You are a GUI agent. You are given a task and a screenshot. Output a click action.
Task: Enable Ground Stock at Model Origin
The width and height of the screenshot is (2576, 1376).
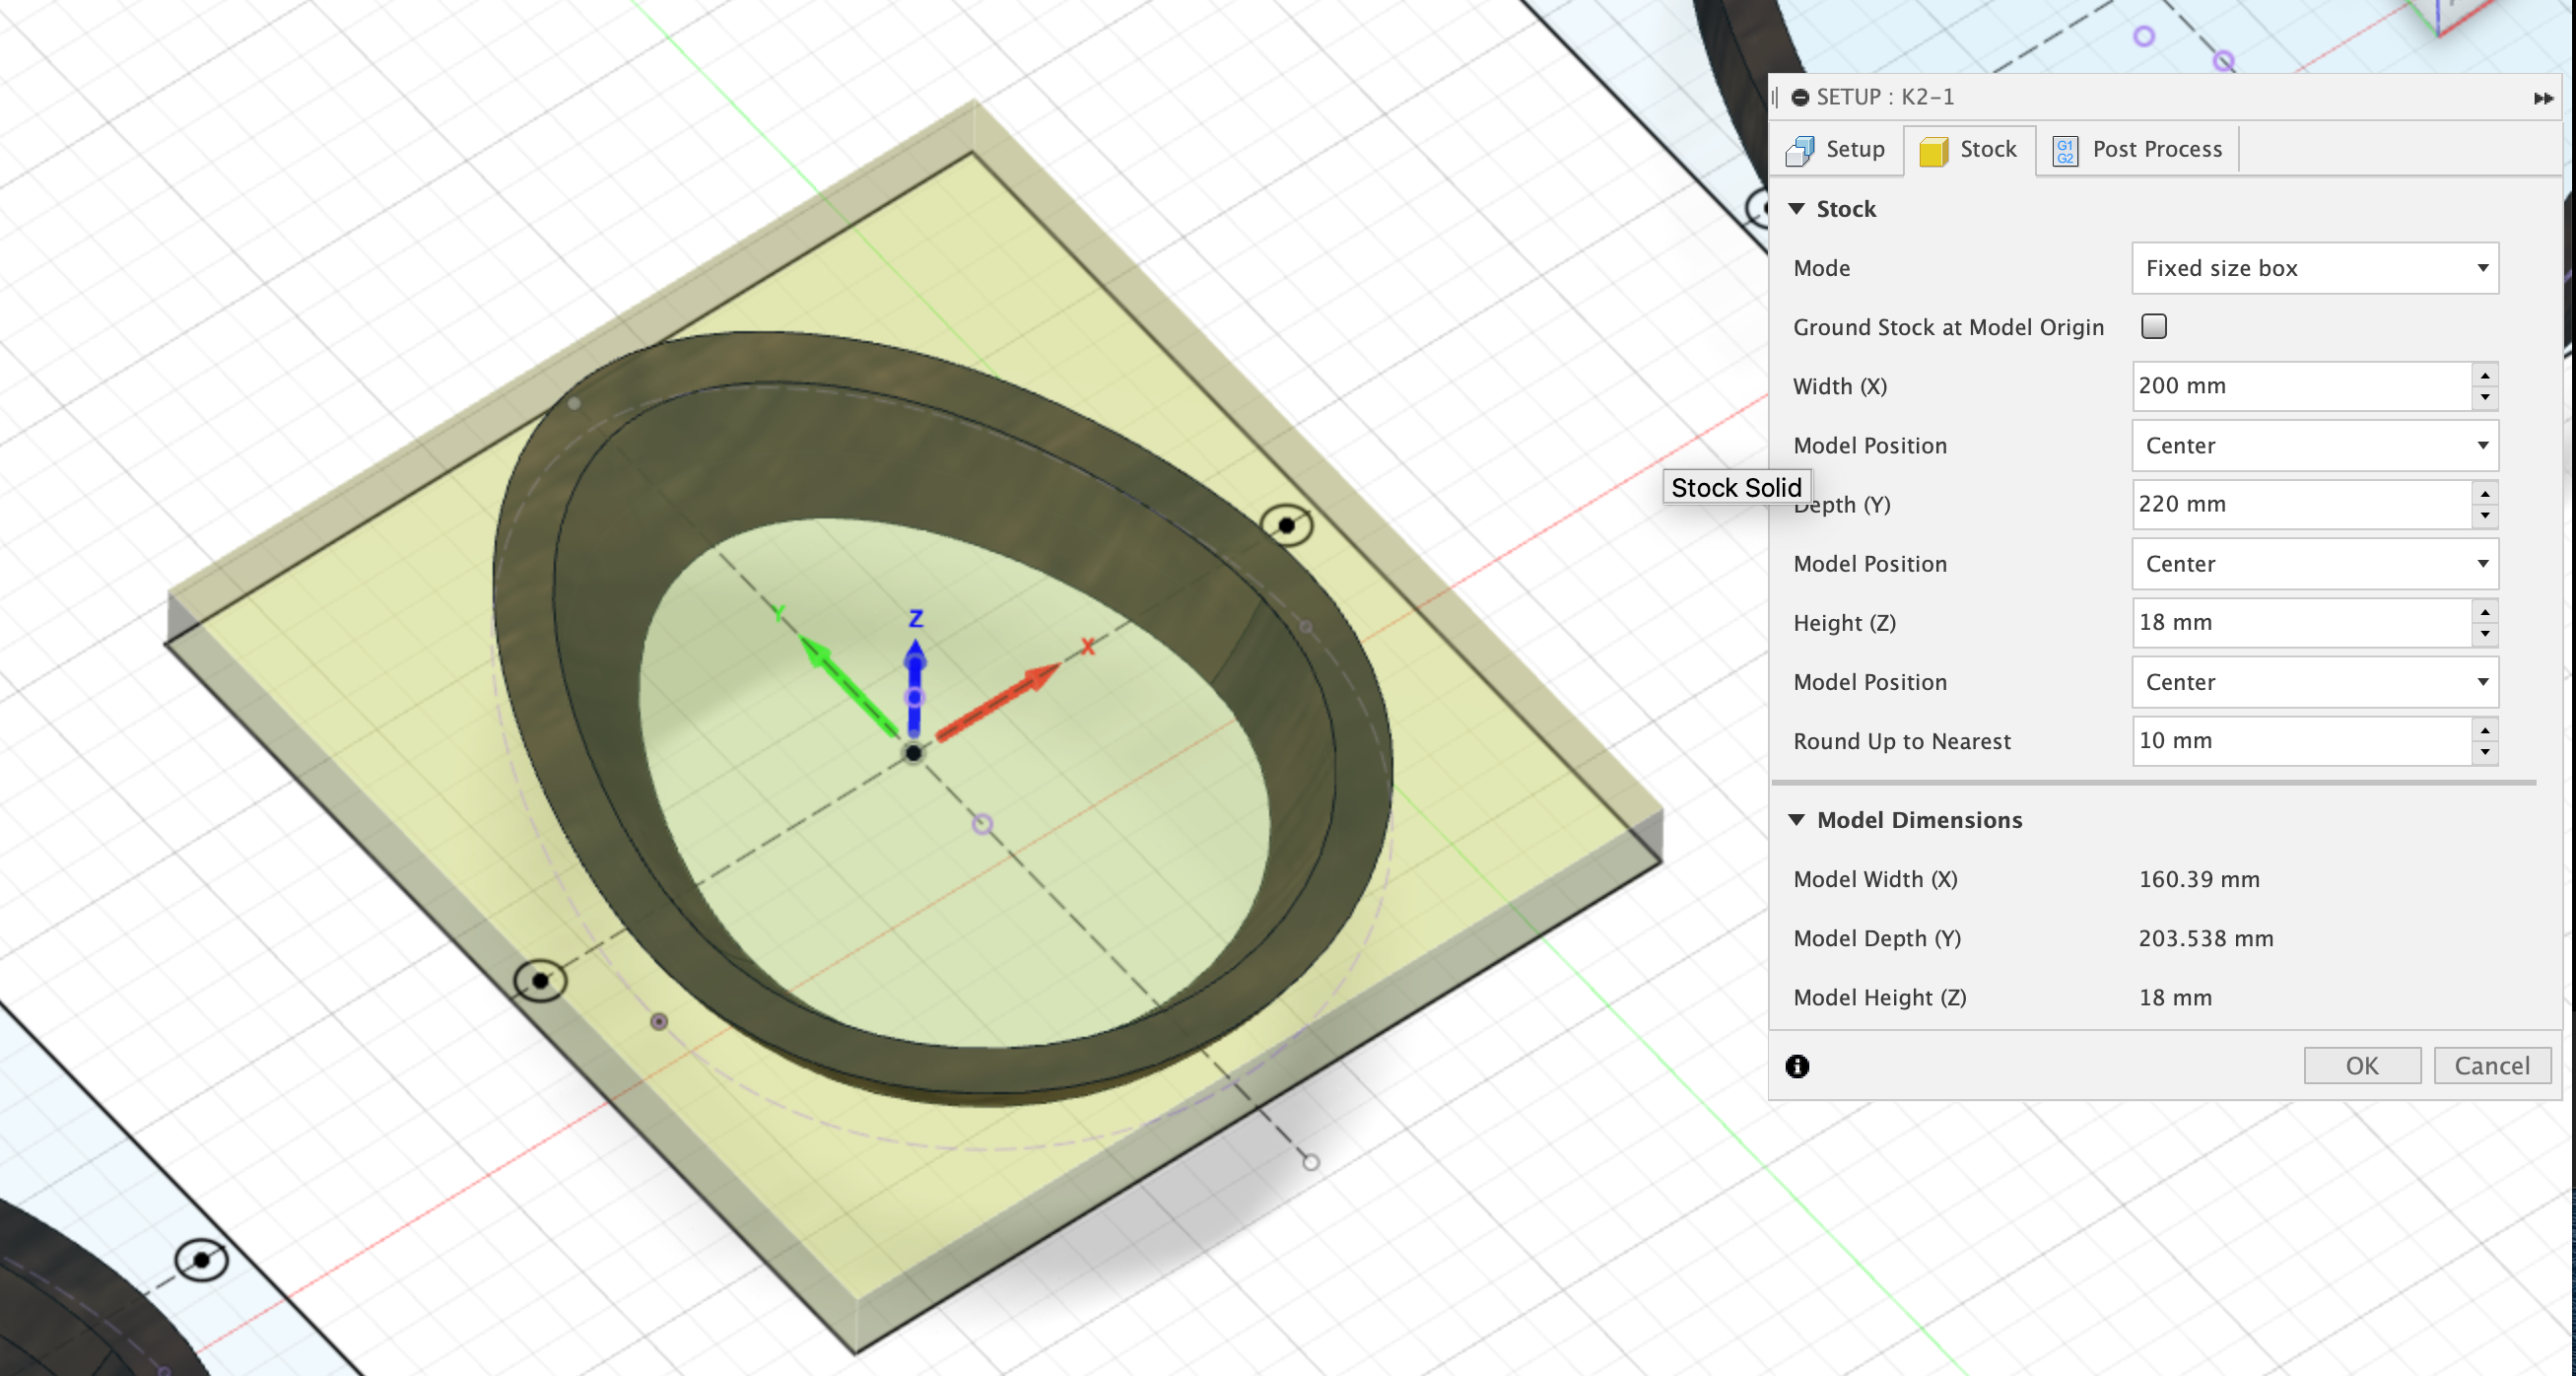click(2154, 327)
